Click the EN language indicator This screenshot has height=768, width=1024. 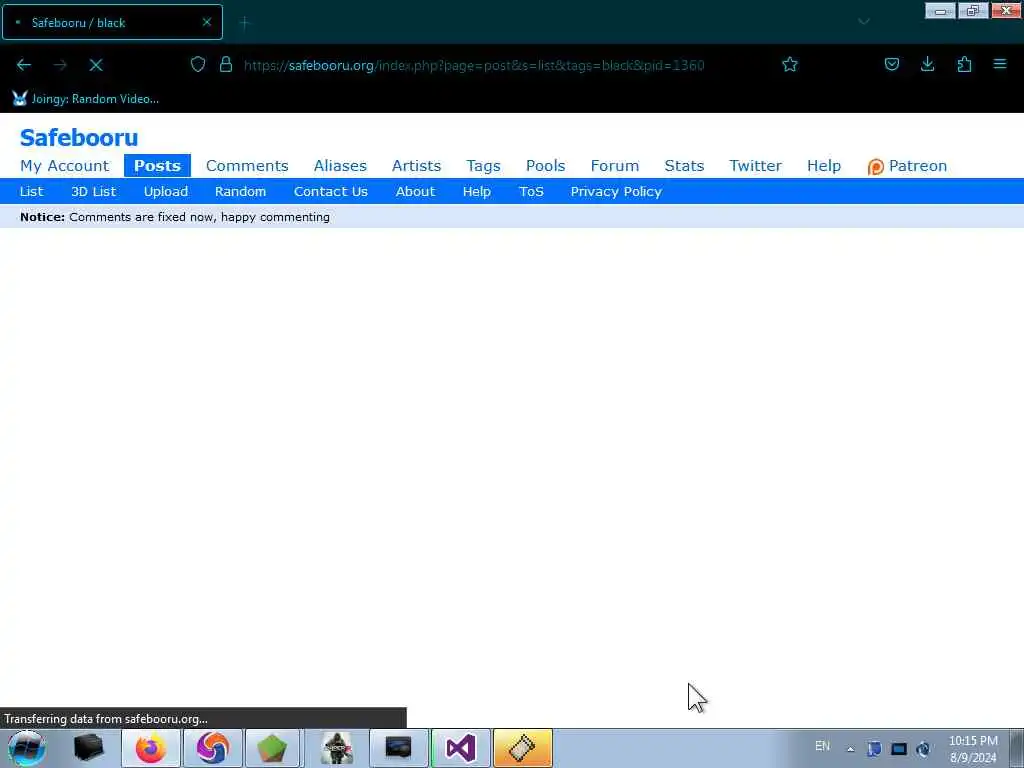822,746
